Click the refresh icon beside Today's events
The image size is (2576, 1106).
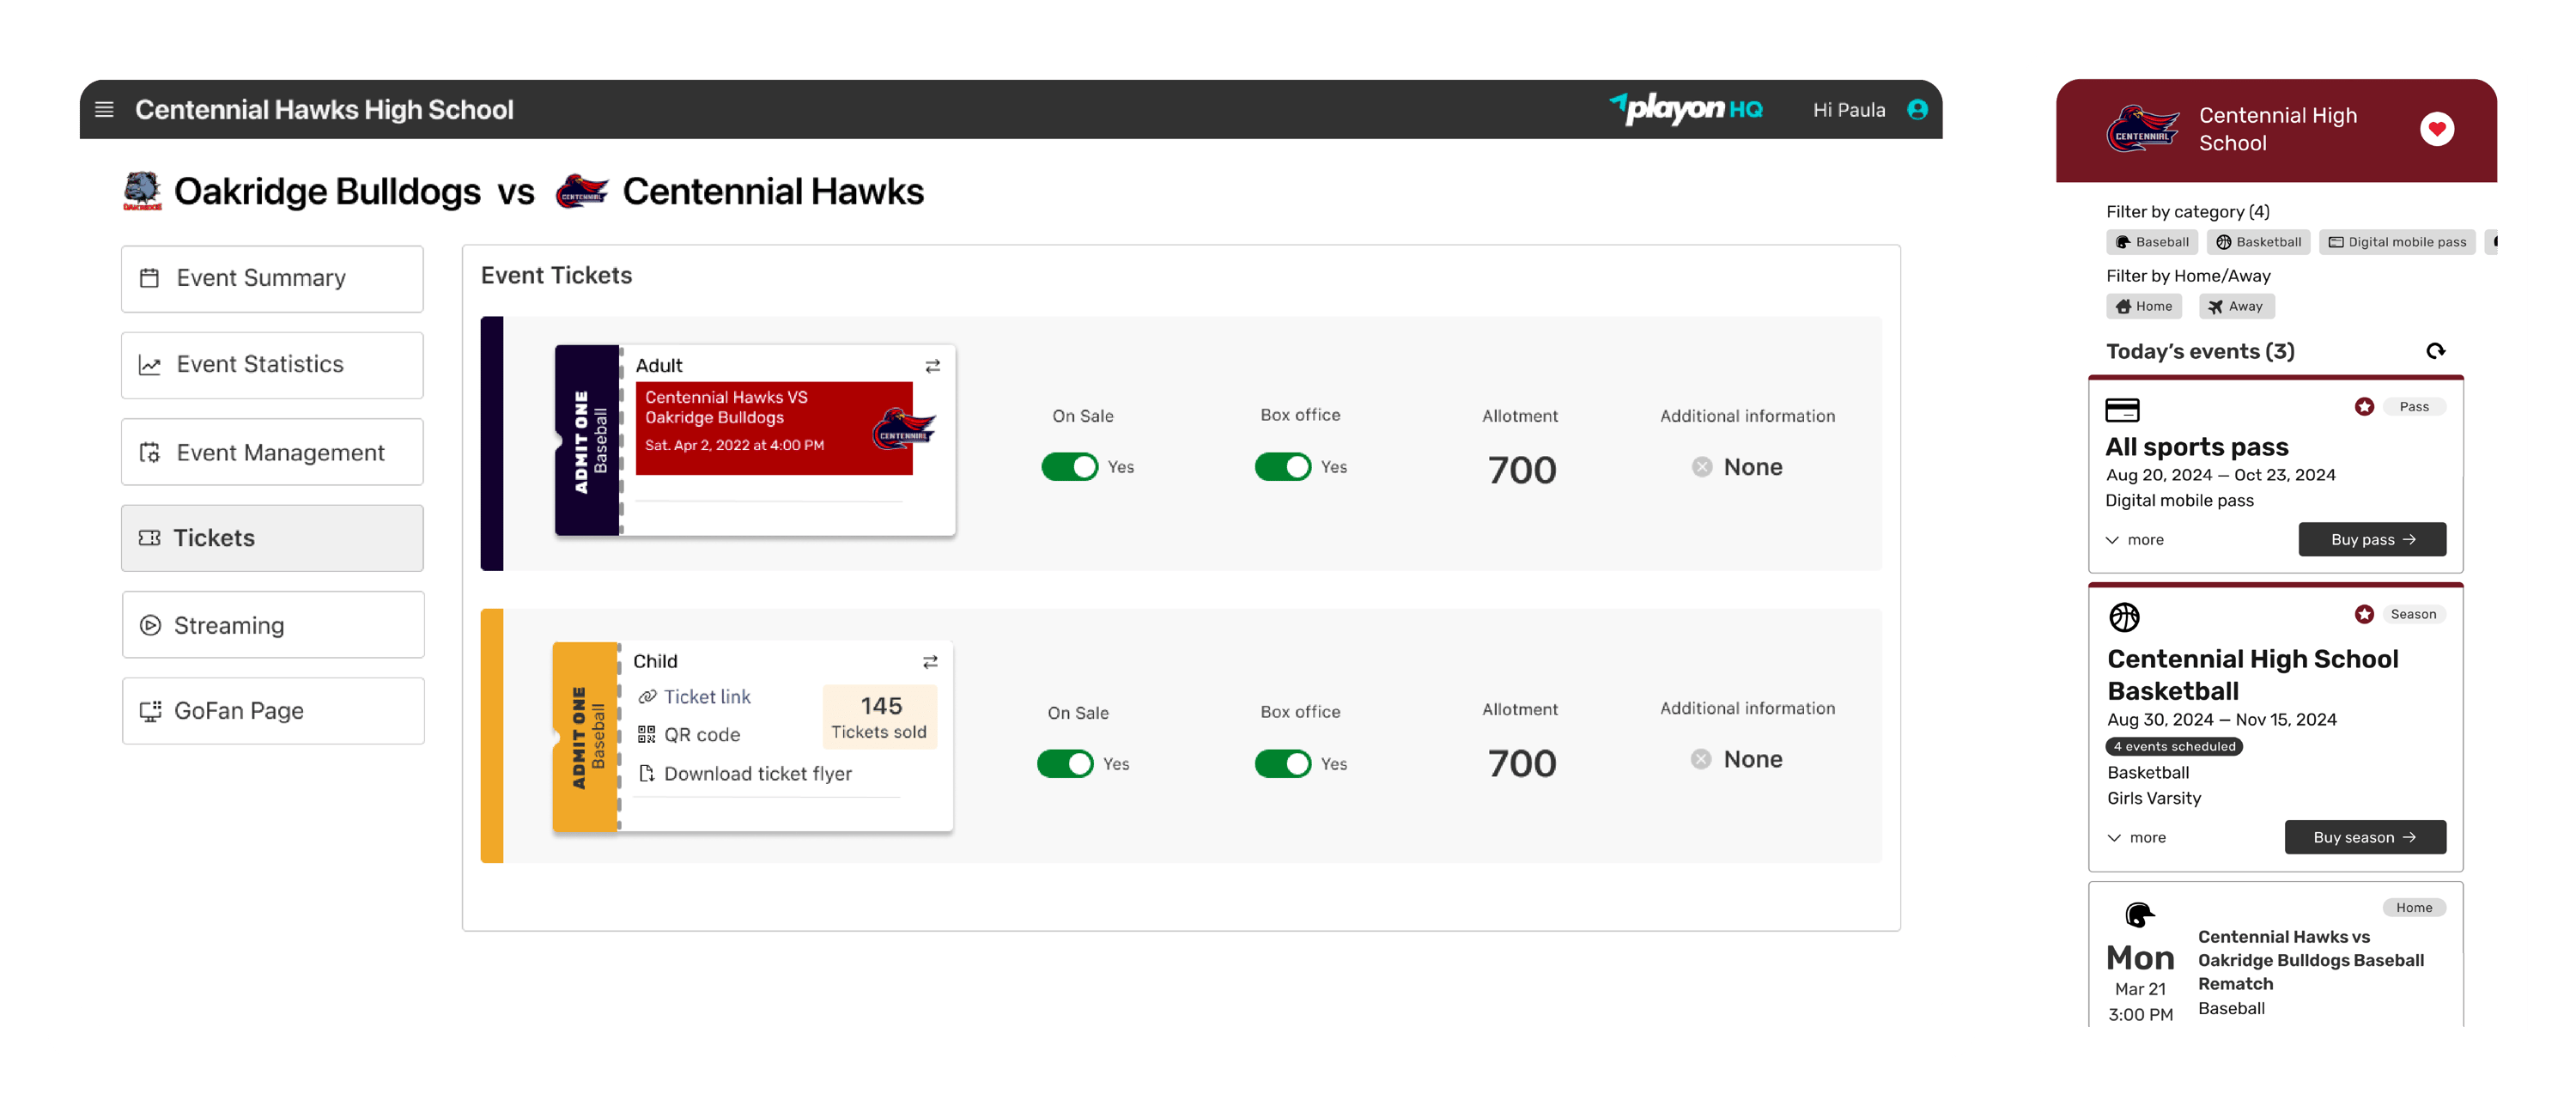coord(2435,351)
